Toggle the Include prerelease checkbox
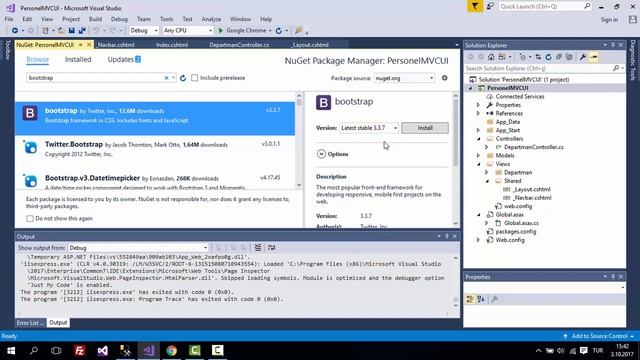The image size is (640, 360). click(x=195, y=78)
